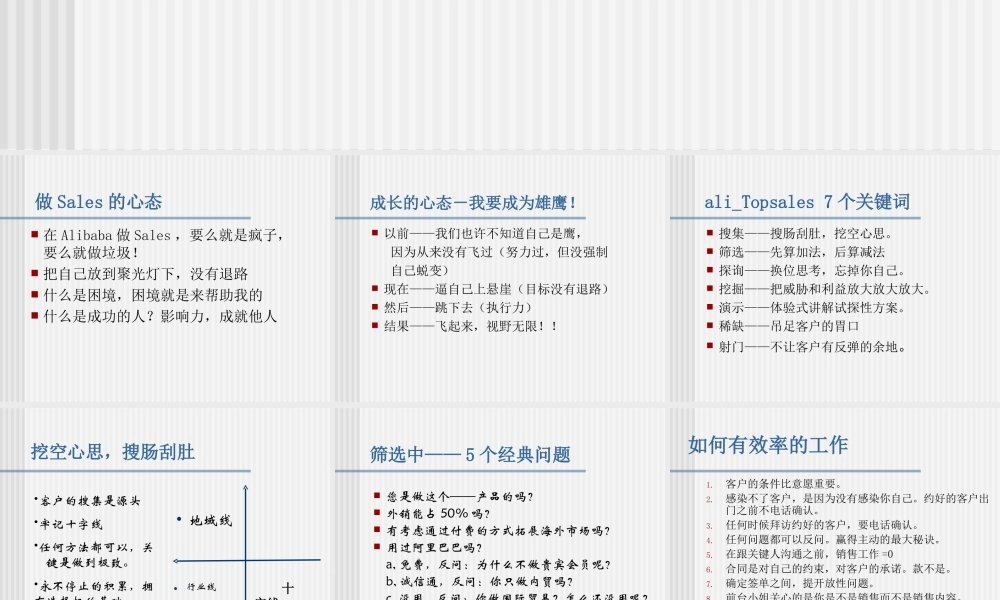Select '现在——逼自己上悬崖（目标没有退路）'
This screenshot has height=600, width=1000.
coord(497,289)
